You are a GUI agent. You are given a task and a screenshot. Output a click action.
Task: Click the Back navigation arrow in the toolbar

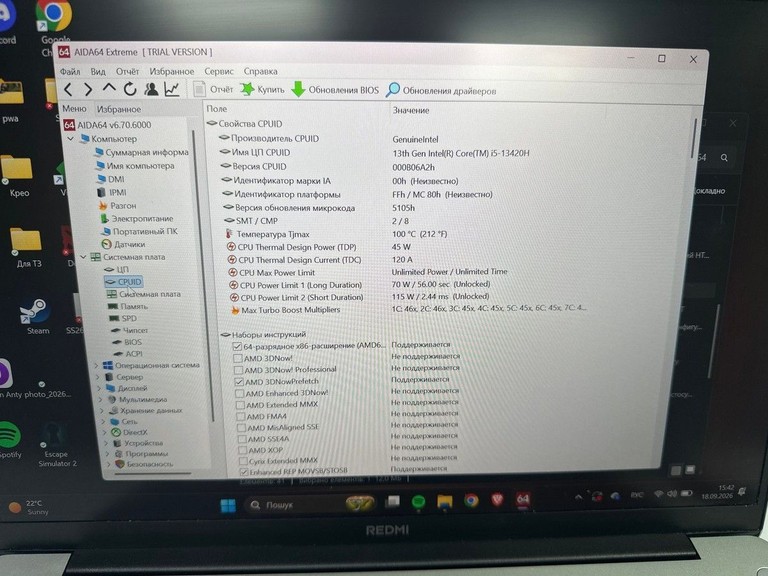point(68,89)
